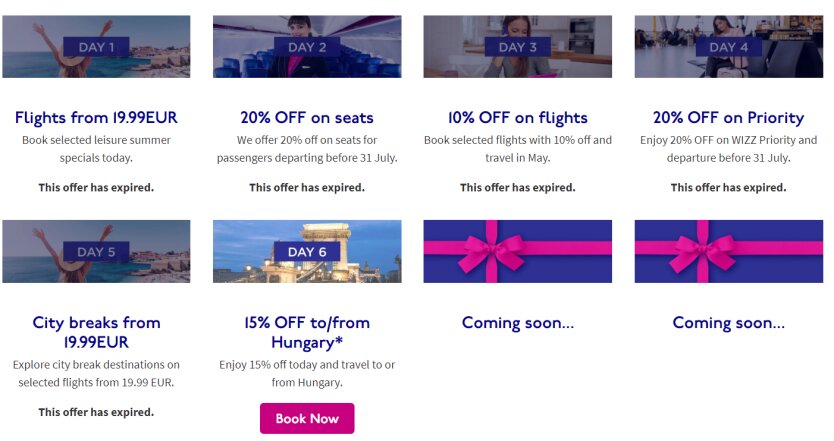Open the Day 3 banner image
The height and width of the screenshot is (441, 834).
point(518,47)
